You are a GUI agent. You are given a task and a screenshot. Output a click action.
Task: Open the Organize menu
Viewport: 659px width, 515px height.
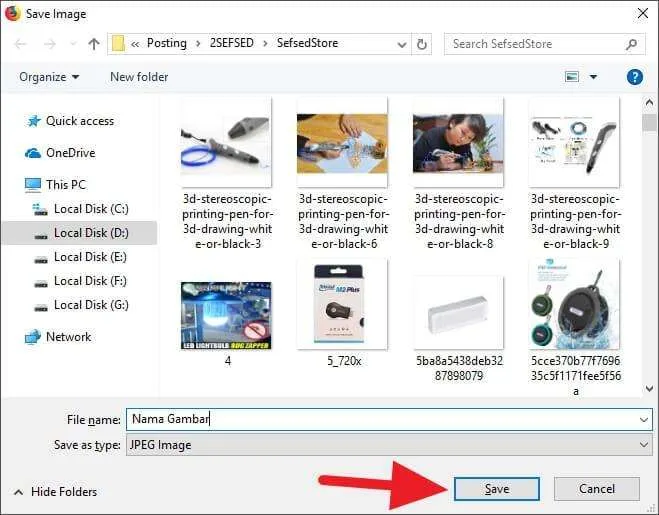click(49, 77)
